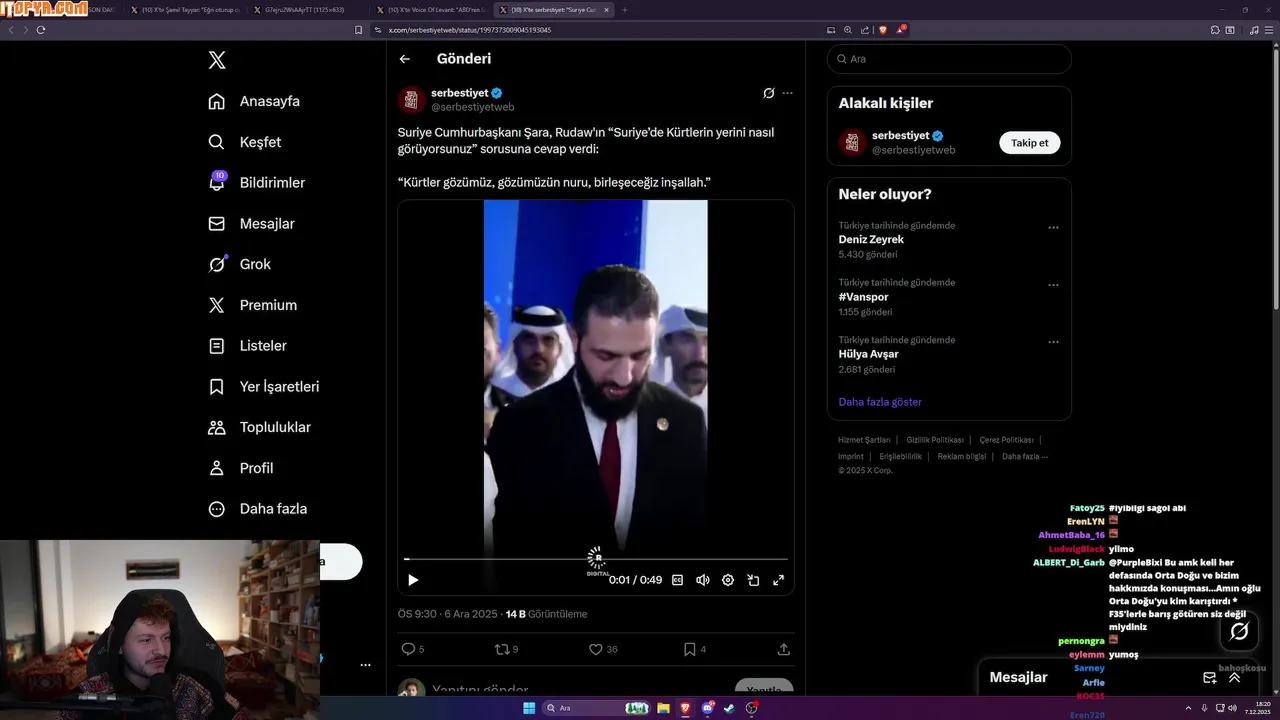This screenshot has width=1280, height=720.
Task: Bookmark this page in browser toolbar
Action: (359, 30)
